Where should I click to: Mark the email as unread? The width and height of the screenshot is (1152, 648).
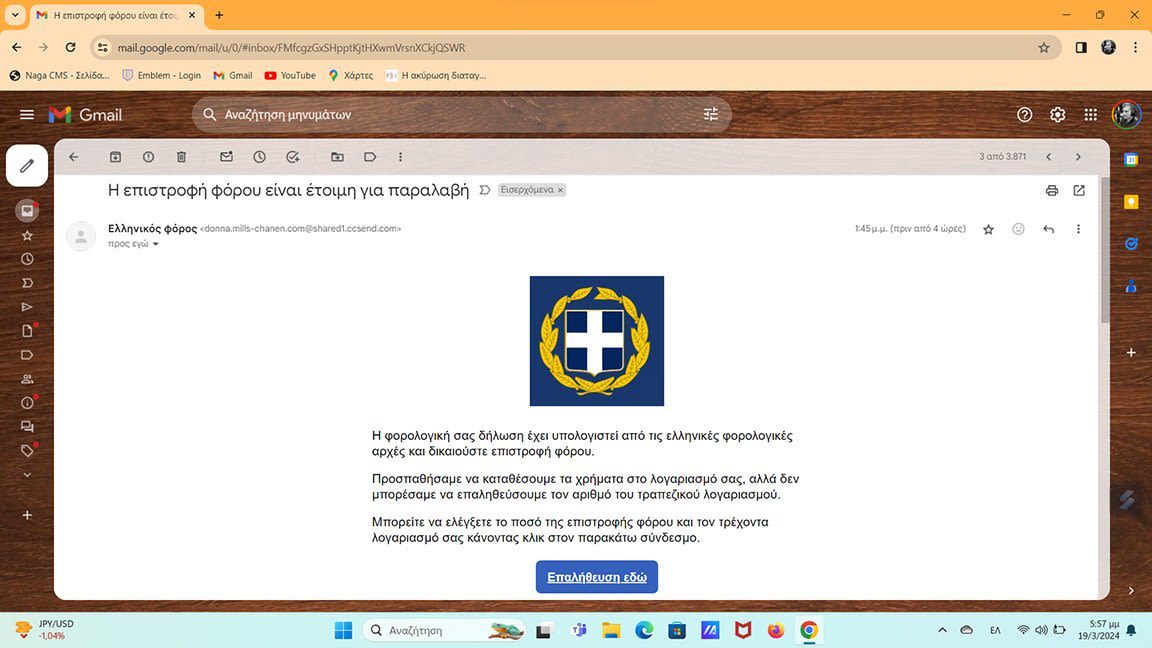click(x=226, y=157)
